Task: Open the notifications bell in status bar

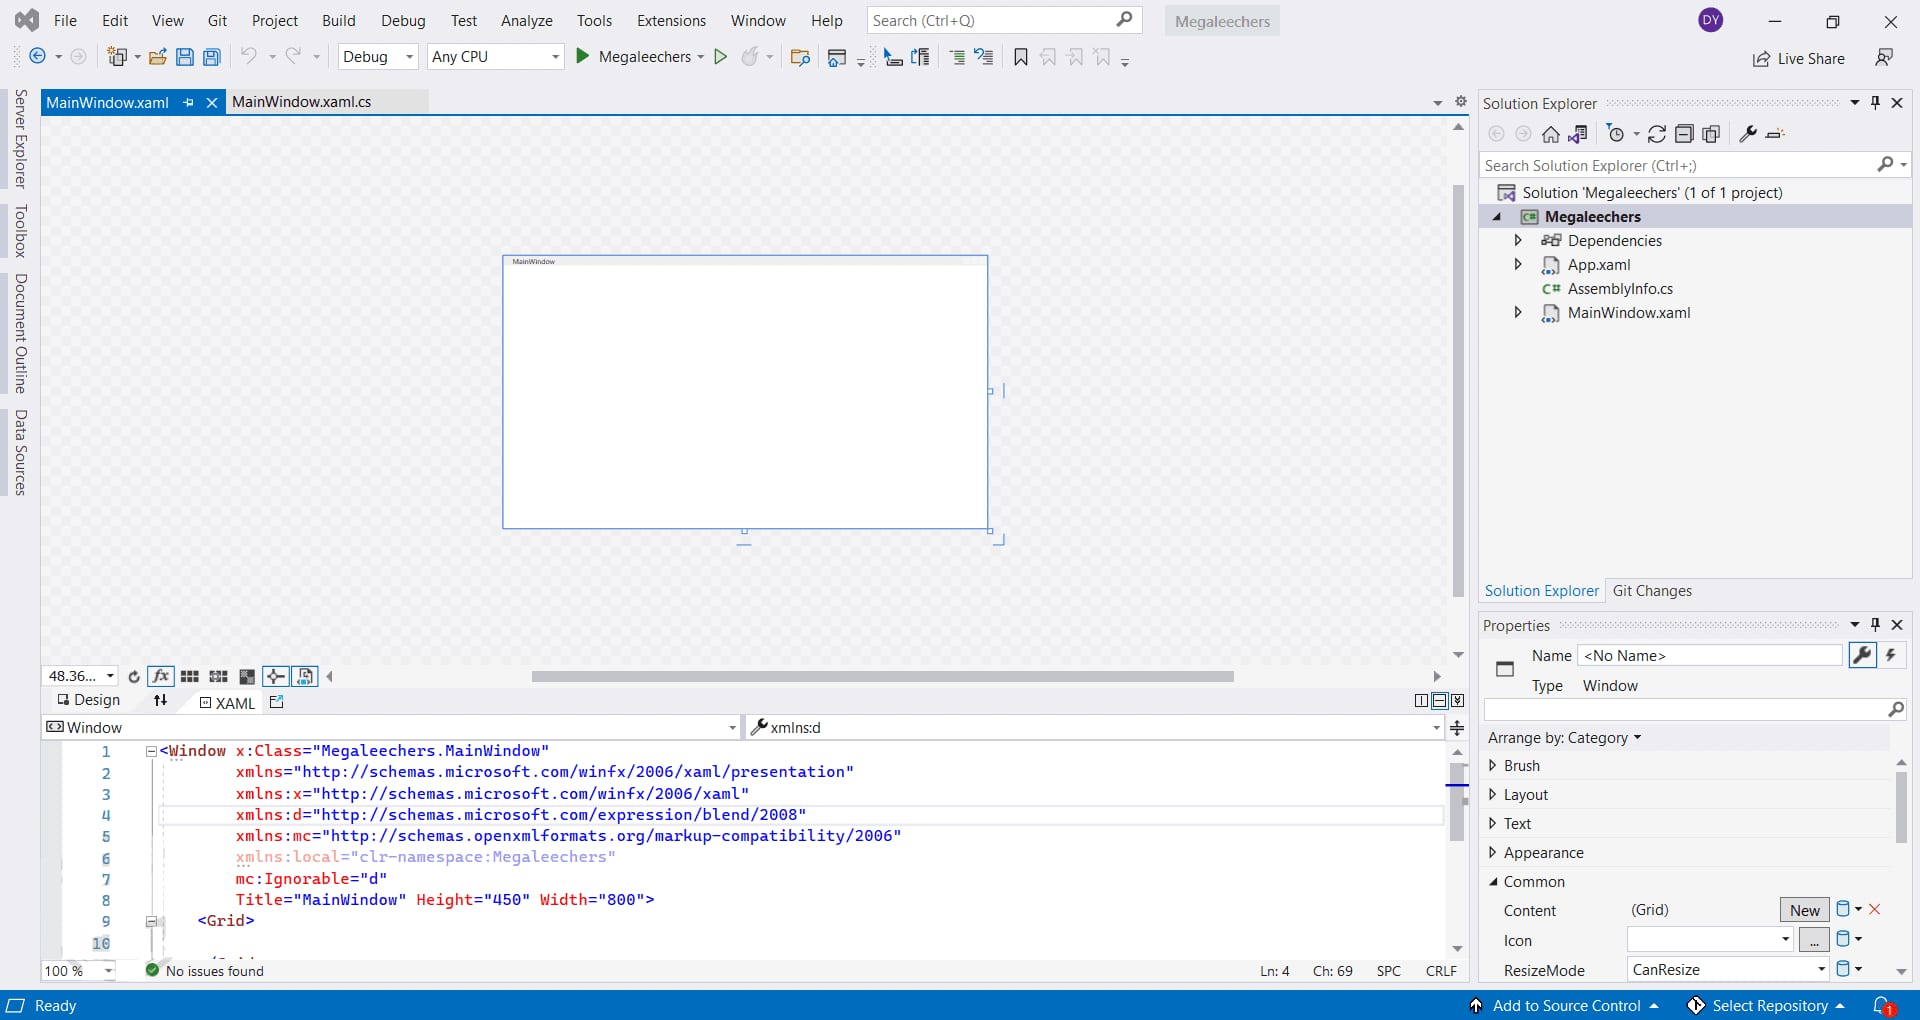Action: tap(1884, 1006)
